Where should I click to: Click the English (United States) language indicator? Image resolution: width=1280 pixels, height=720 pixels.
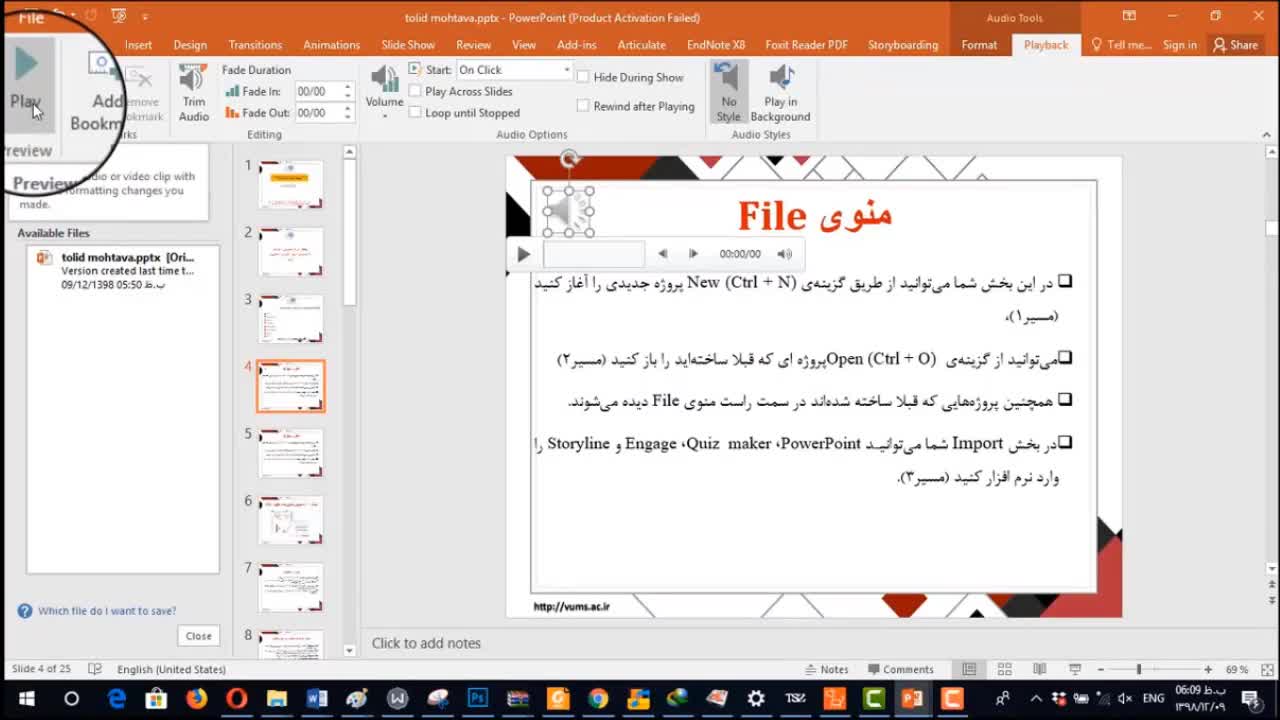pyautogui.click(x=171, y=669)
